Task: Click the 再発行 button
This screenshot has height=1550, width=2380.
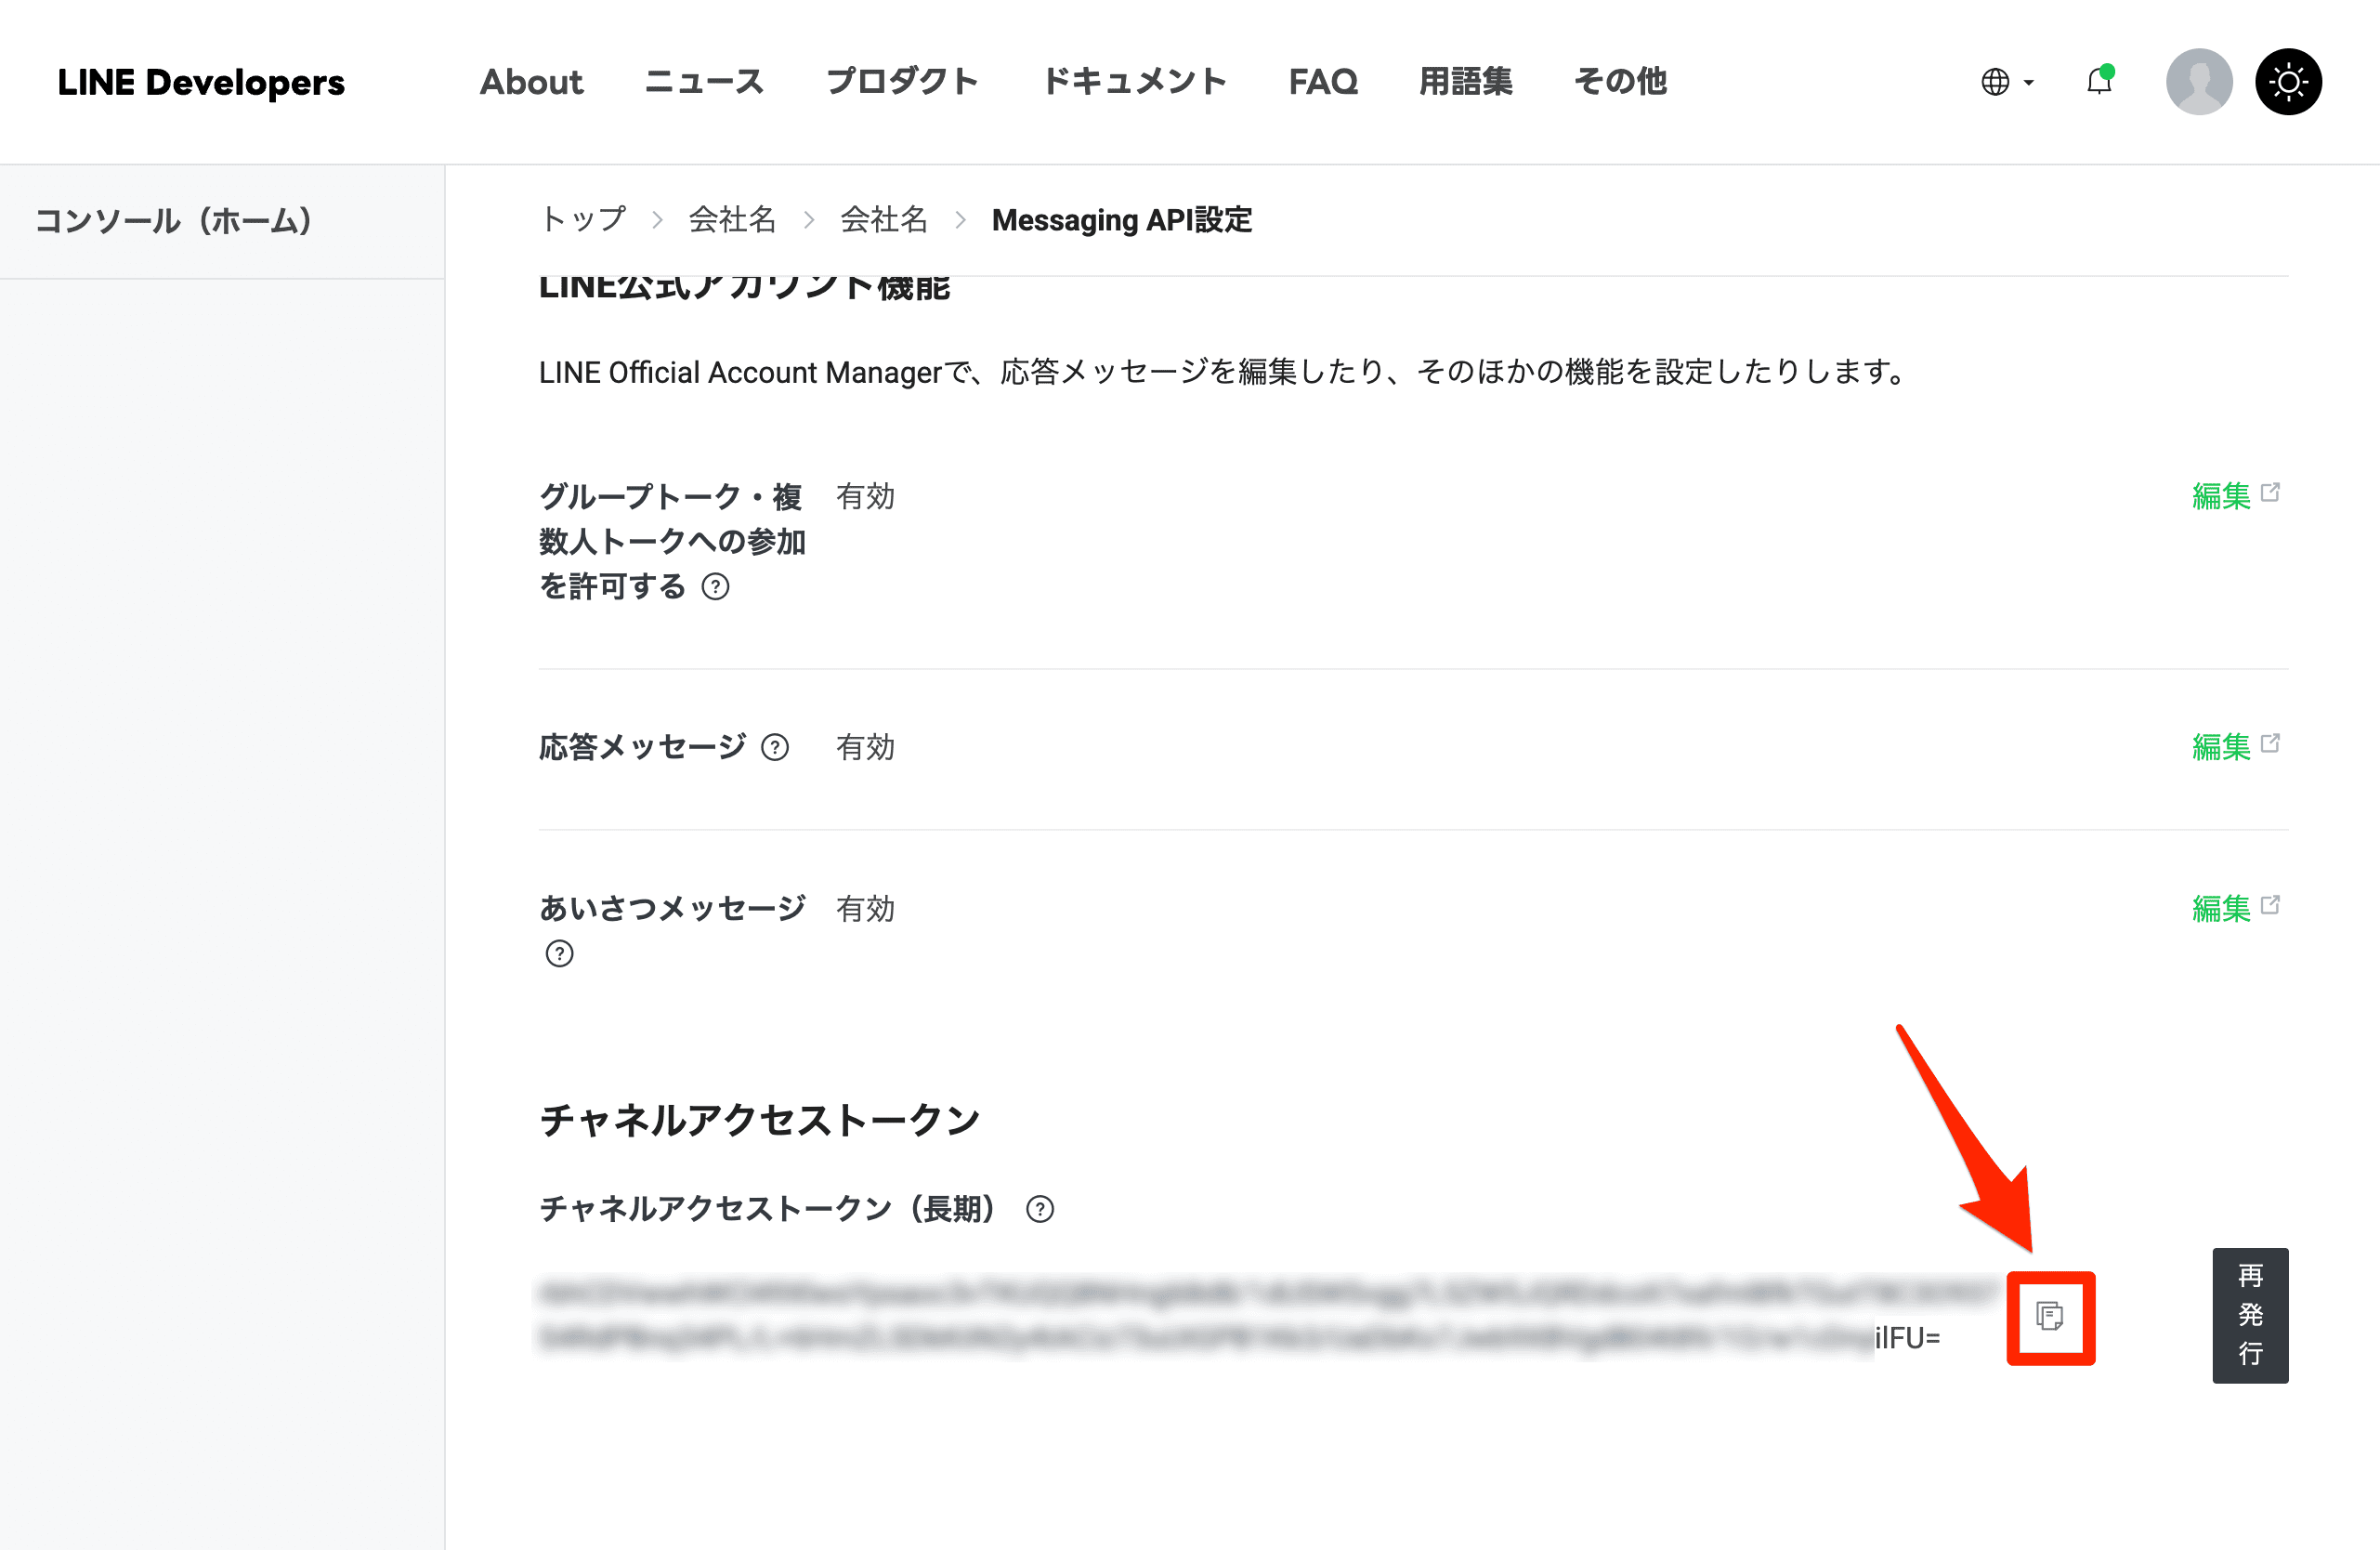Action: click(x=2250, y=1315)
